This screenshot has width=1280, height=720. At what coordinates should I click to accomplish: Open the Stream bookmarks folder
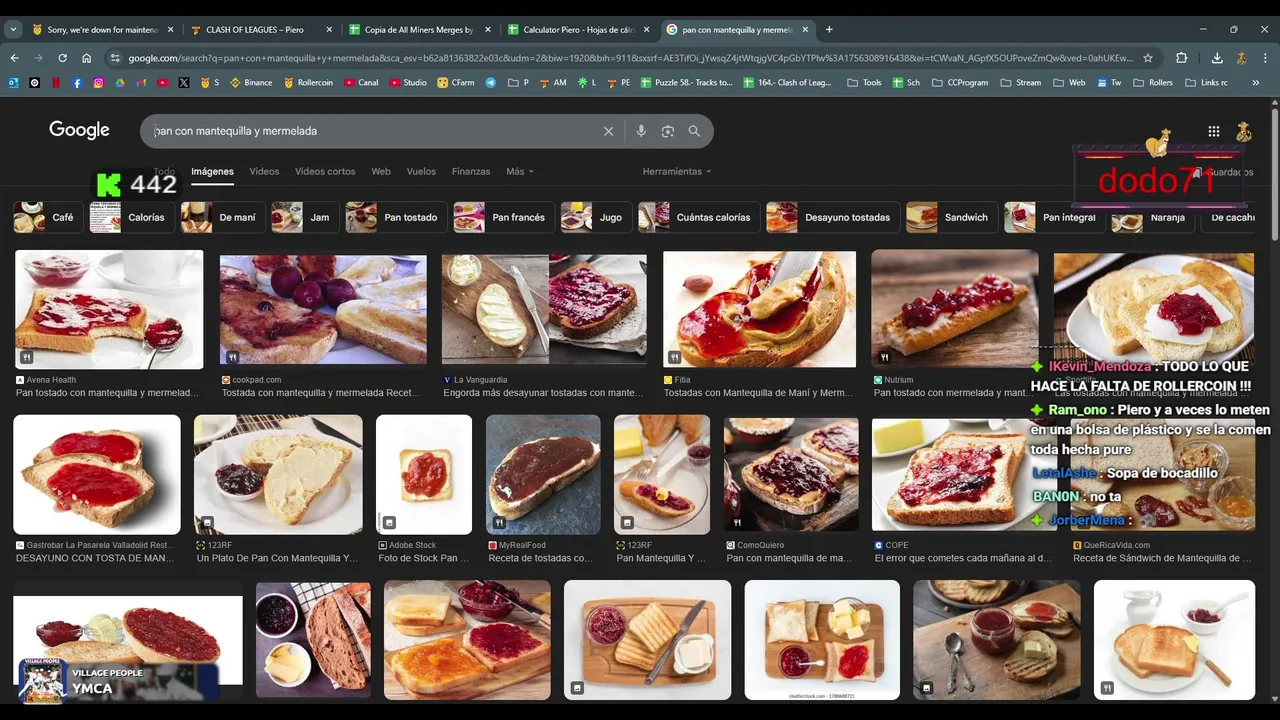[x=1020, y=83]
